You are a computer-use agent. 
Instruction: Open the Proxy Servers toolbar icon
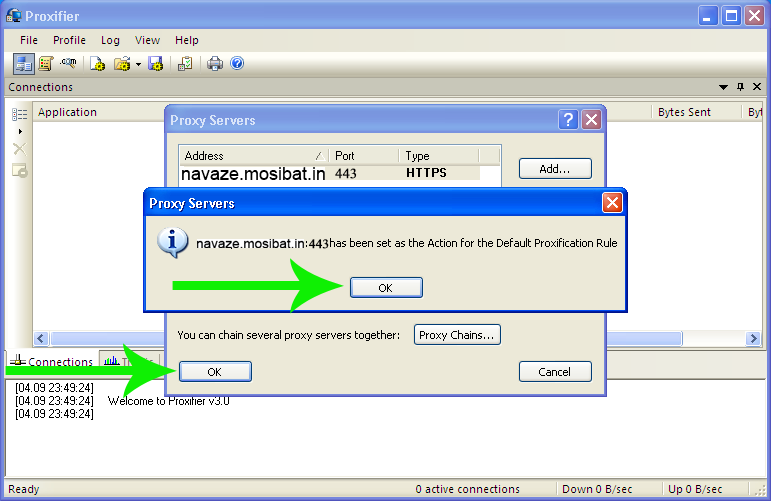tap(23, 64)
